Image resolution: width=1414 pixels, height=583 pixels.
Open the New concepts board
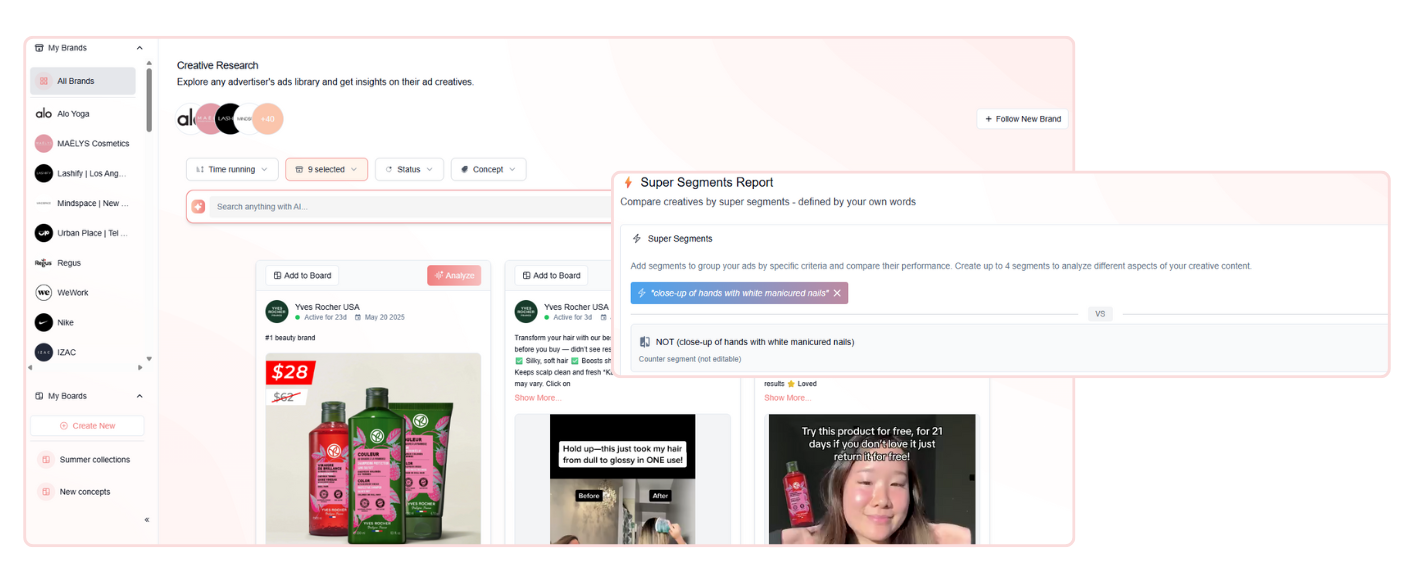[85, 492]
